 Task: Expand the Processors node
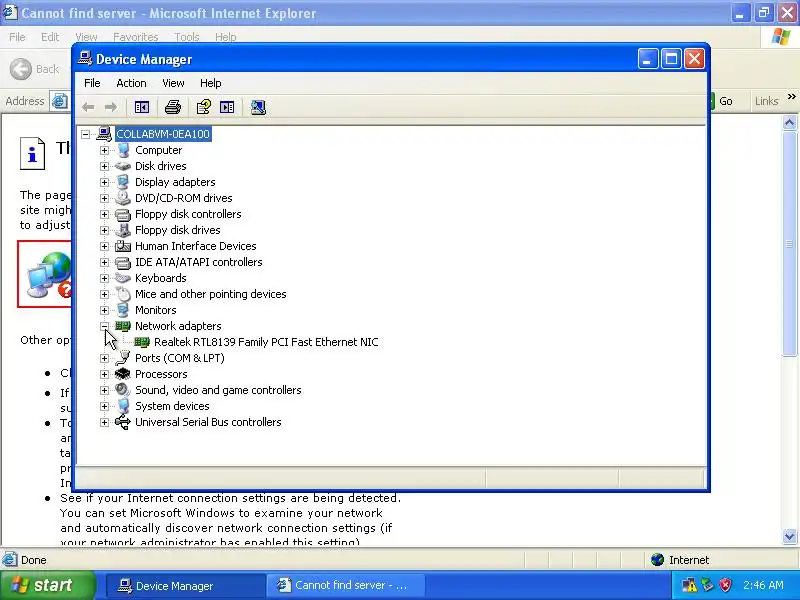(x=104, y=374)
